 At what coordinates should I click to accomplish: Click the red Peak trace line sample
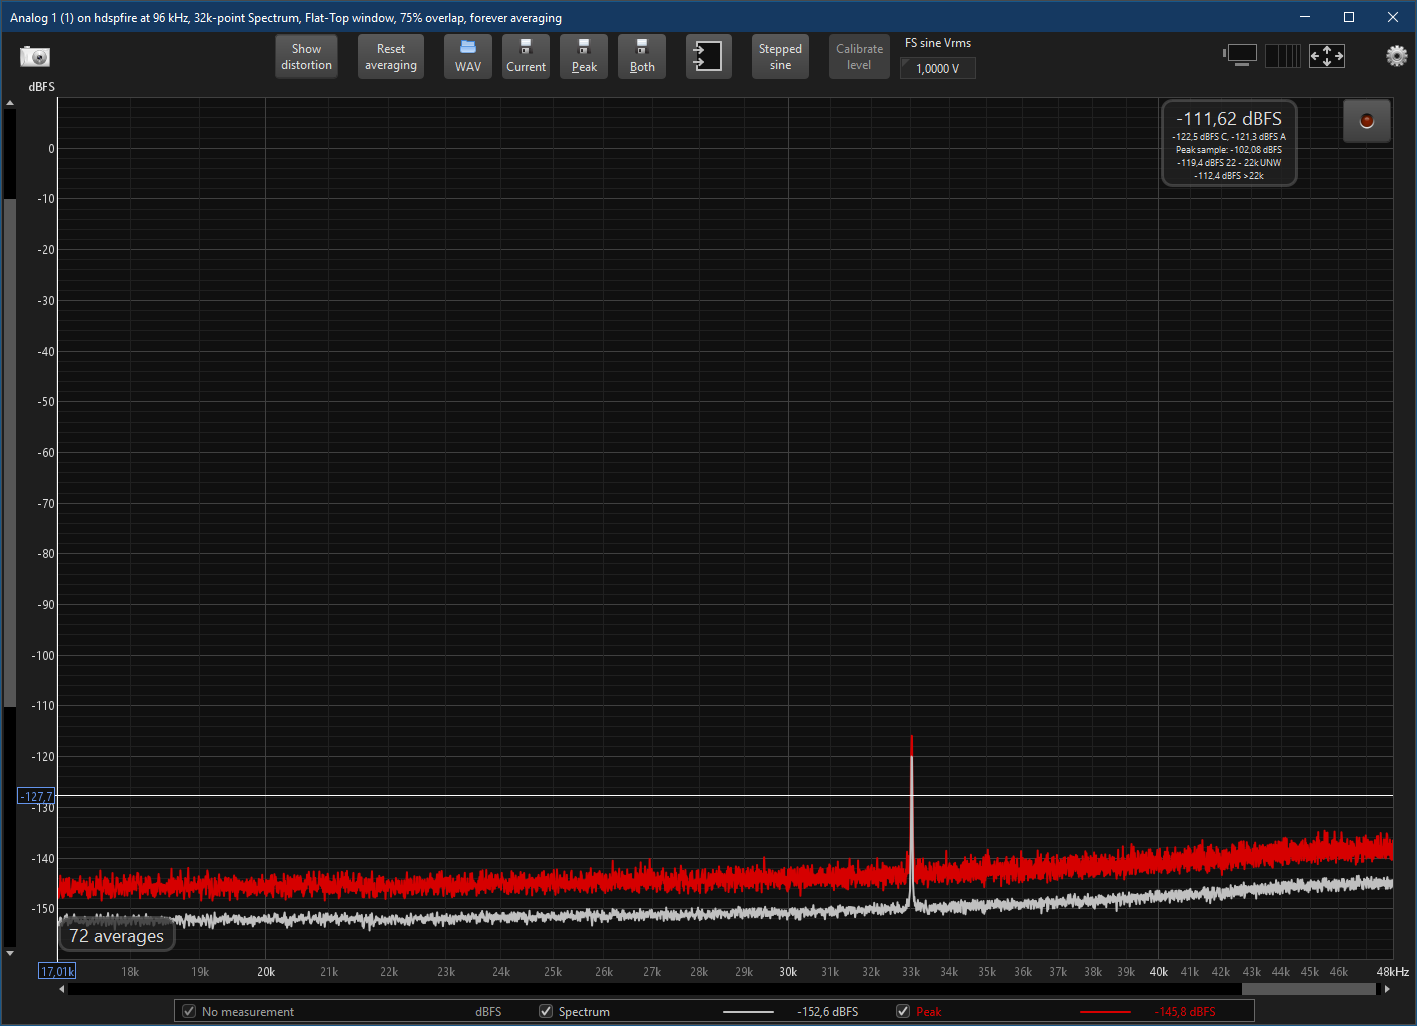pyautogui.click(x=1105, y=1012)
